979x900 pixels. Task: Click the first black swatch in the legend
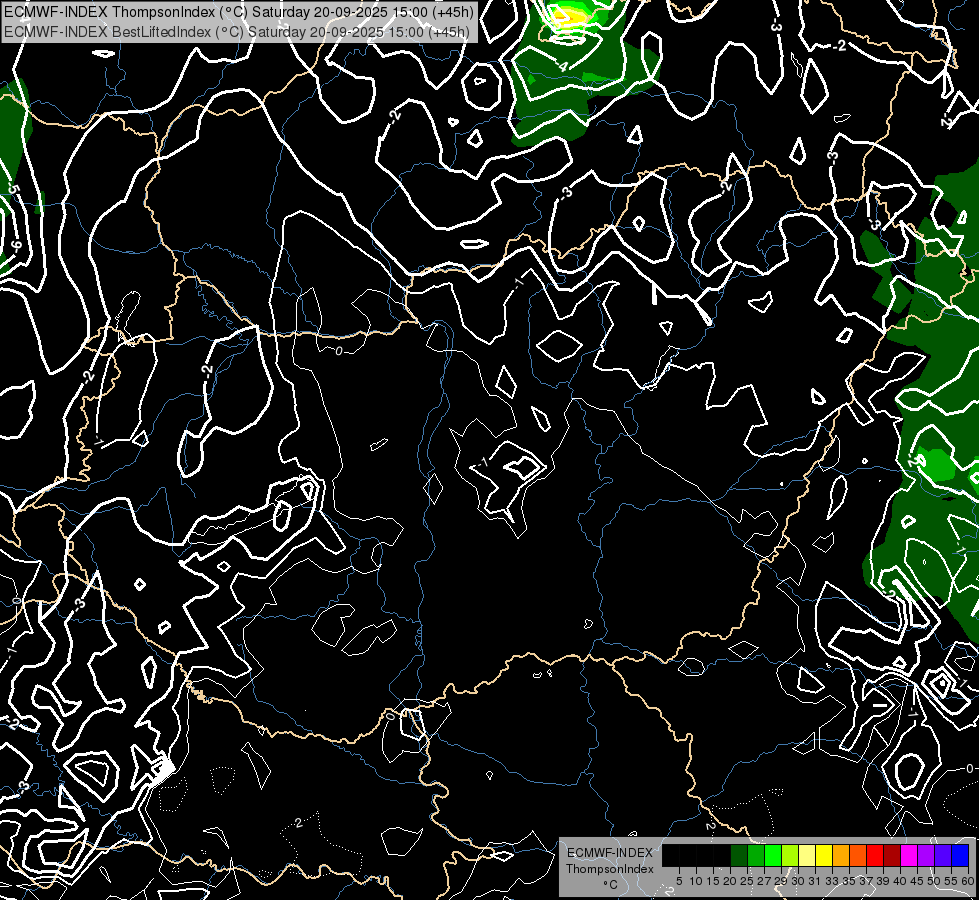(x=671, y=855)
